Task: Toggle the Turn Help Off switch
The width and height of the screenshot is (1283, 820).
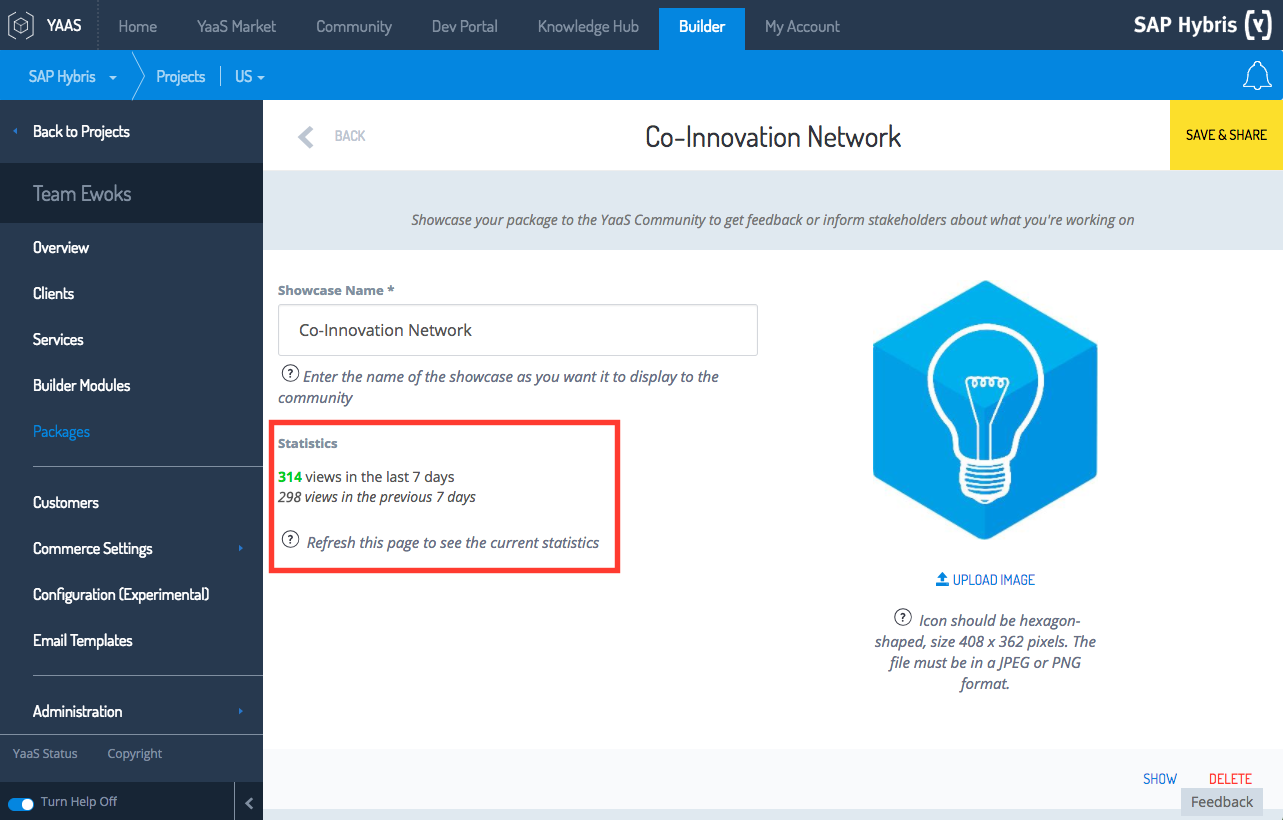Action: point(21,802)
